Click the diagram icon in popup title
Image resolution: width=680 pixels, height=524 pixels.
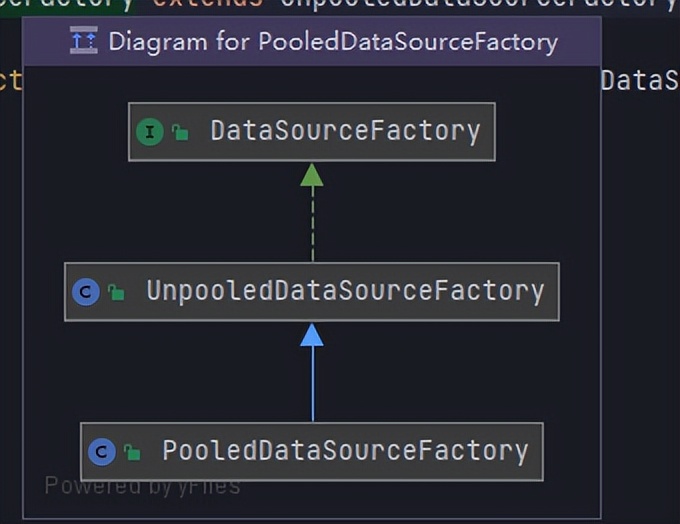pos(84,40)
